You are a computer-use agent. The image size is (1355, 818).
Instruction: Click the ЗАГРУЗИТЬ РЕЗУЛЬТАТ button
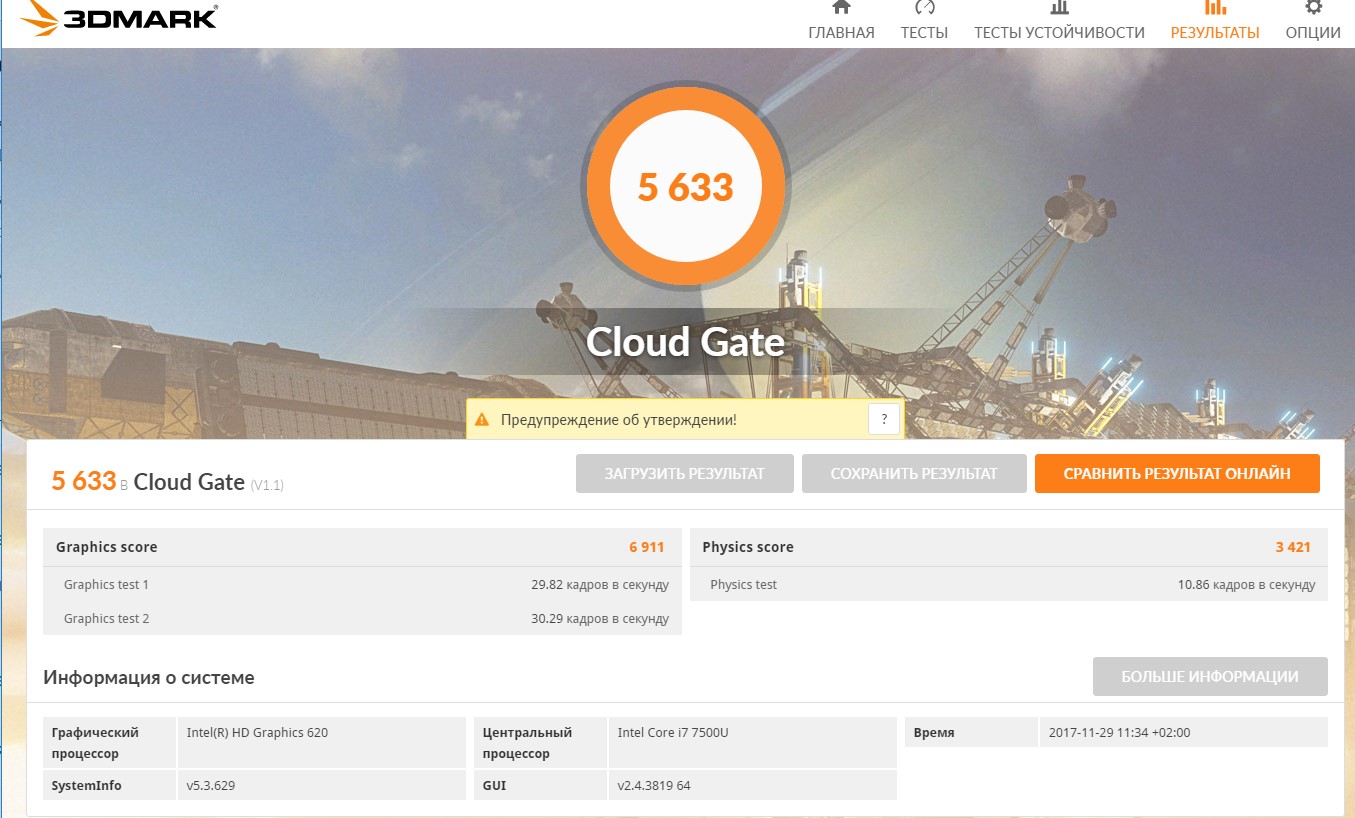tap(685, 474)
